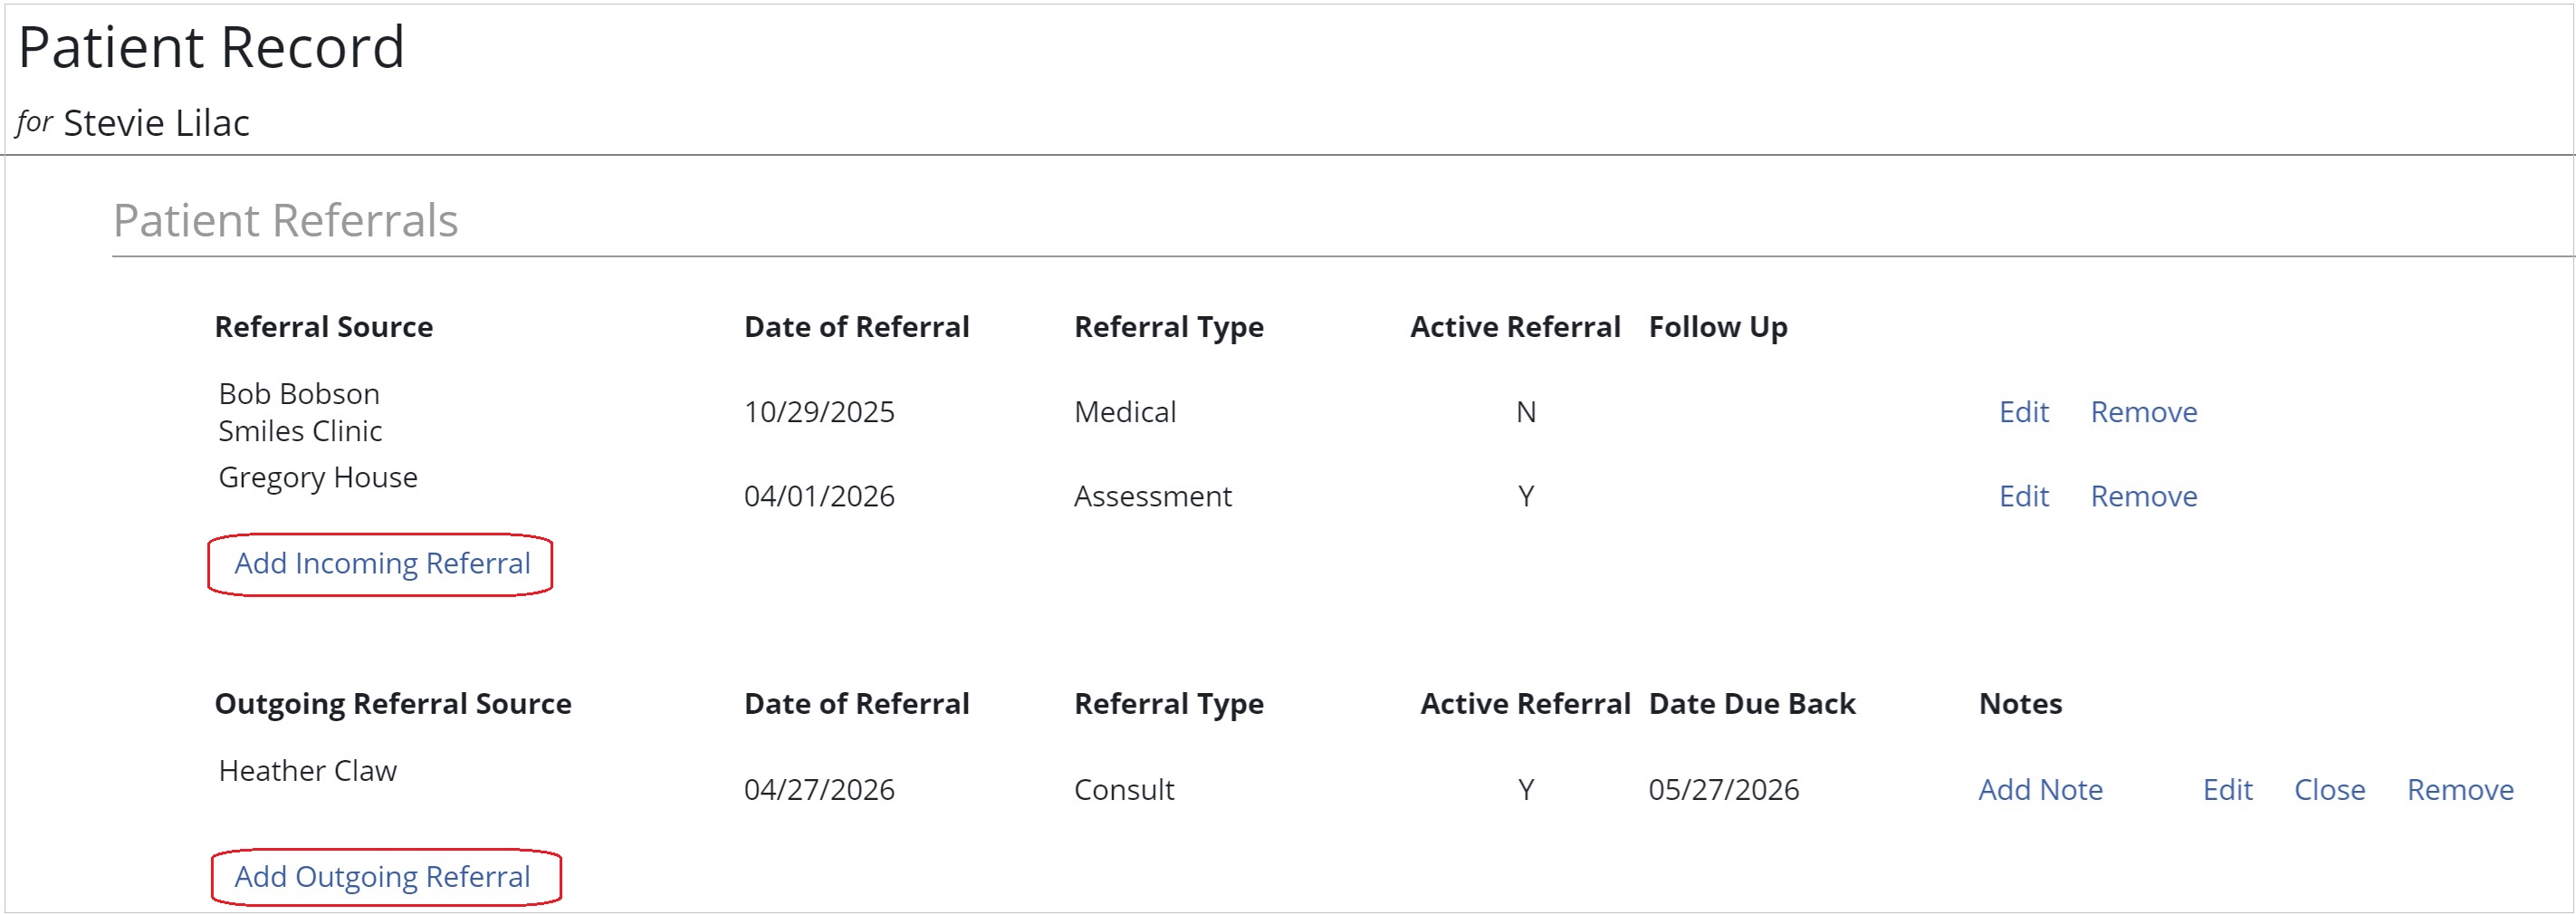Add Note to Heather Claw referral
This screenshot has height=915, width=2576.
coord(2040,790)
